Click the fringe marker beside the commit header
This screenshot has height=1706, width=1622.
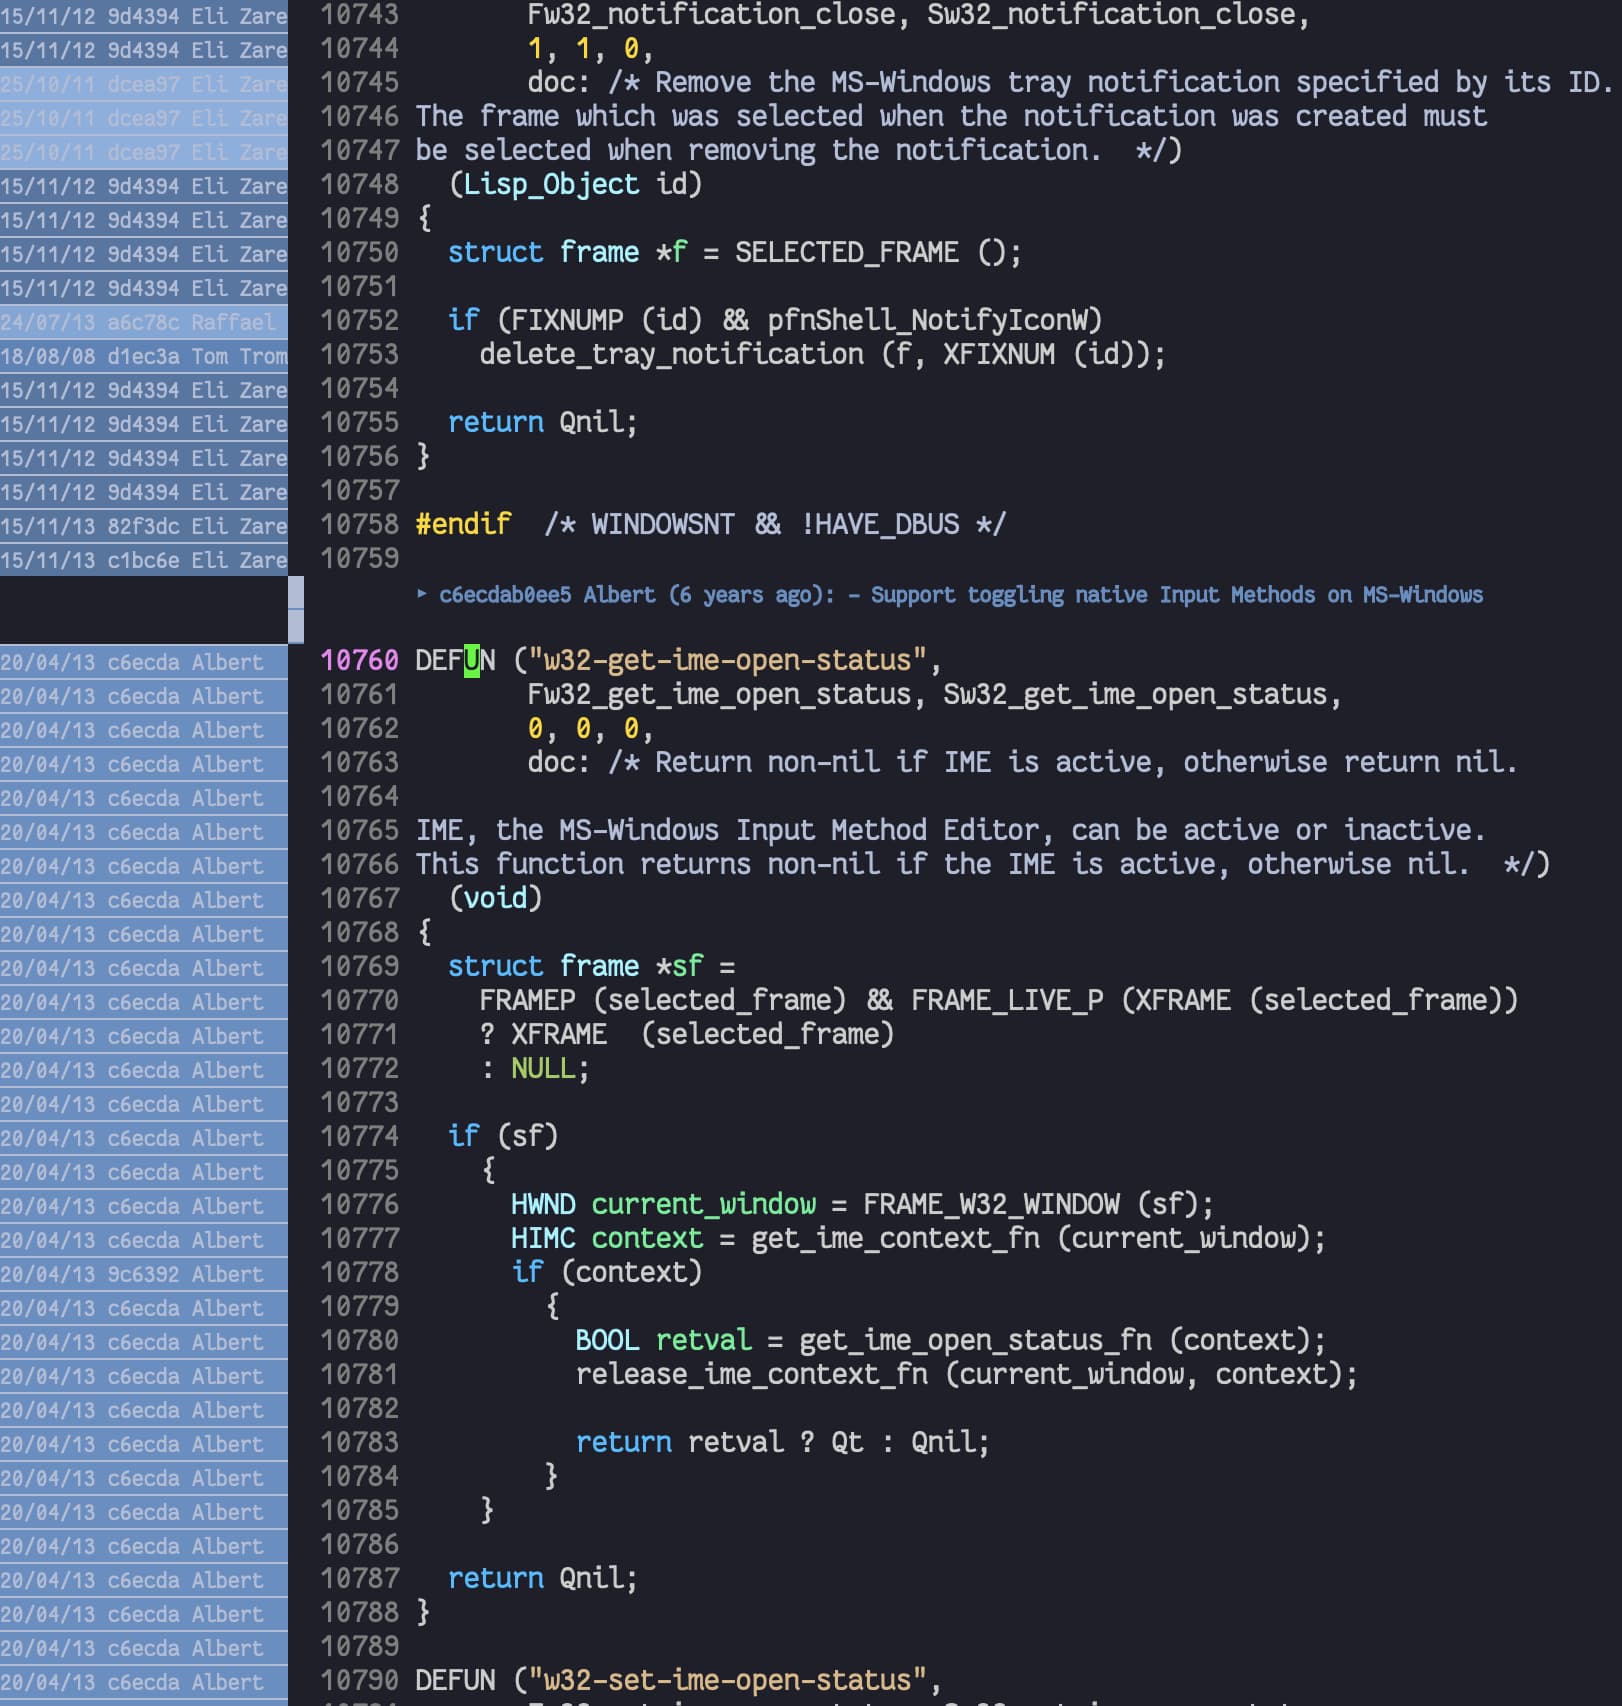(296, 608)
